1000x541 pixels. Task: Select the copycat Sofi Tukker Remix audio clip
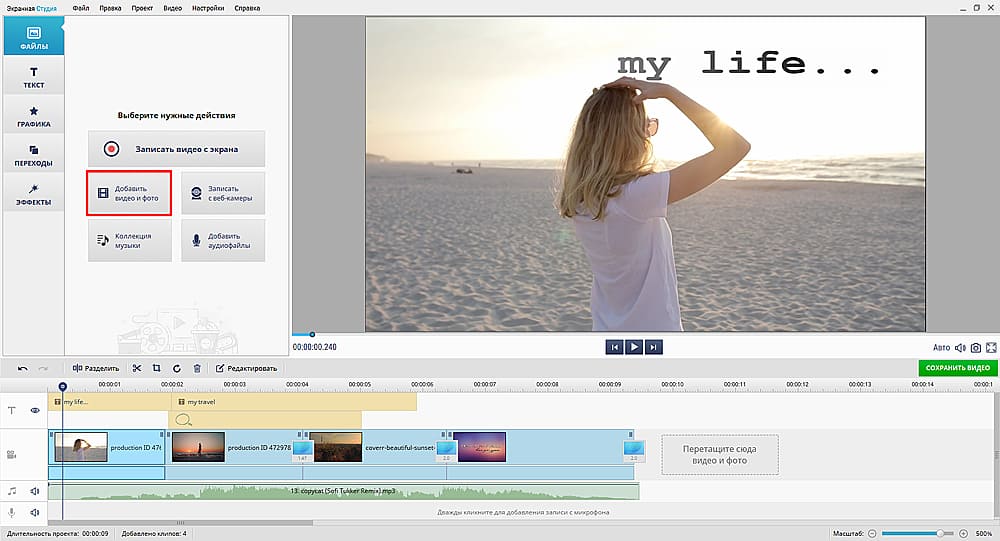coord(344,491)
